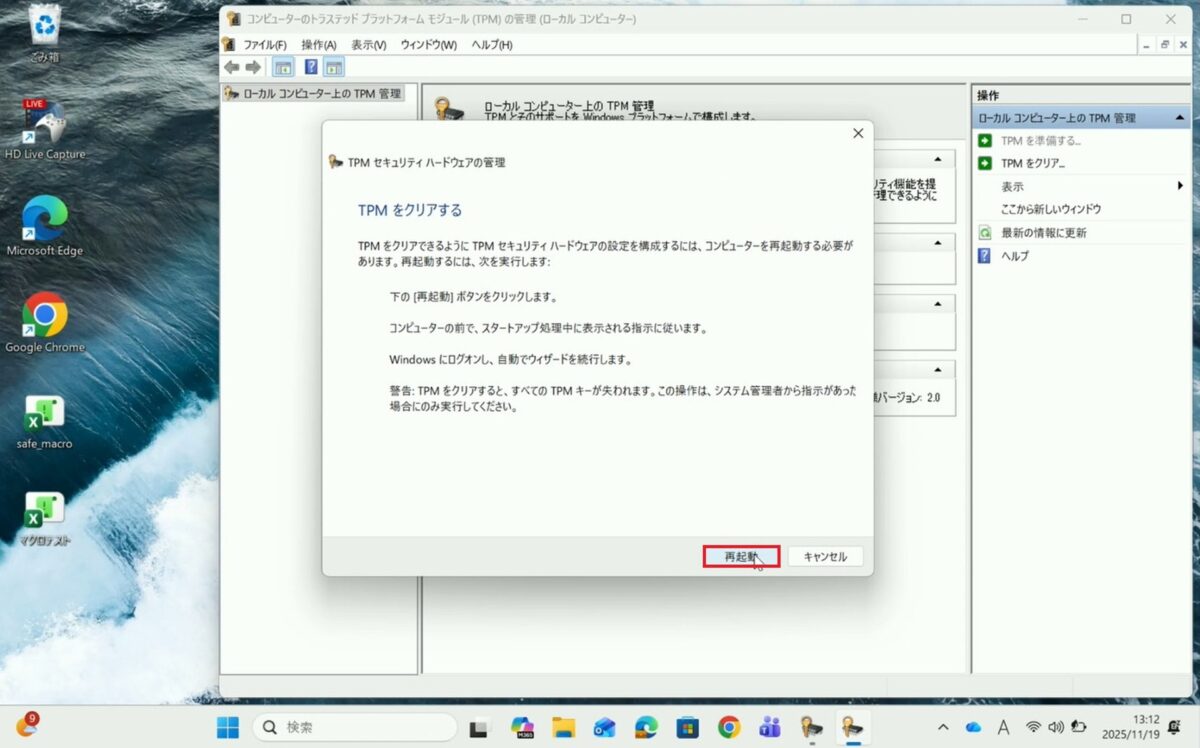
Task: Open Help via the blue question mark toolbar icon
Action: tap(313, 67)
